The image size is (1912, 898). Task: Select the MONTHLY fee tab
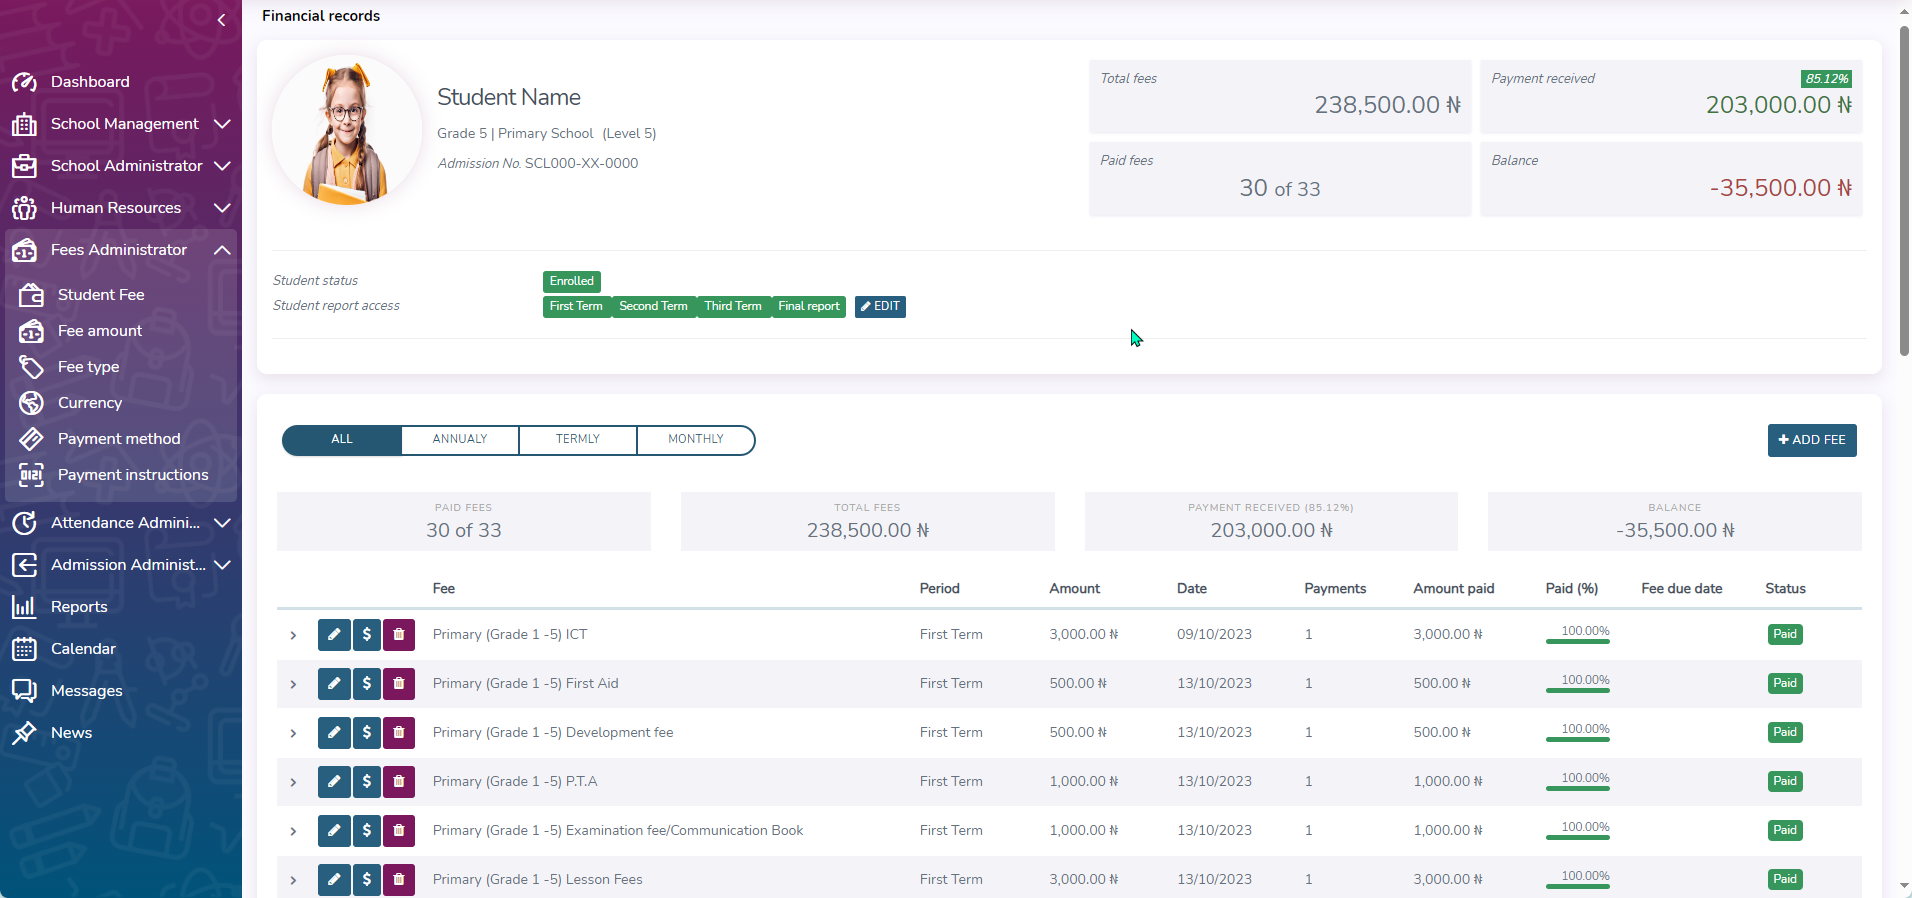coord(695,439)
